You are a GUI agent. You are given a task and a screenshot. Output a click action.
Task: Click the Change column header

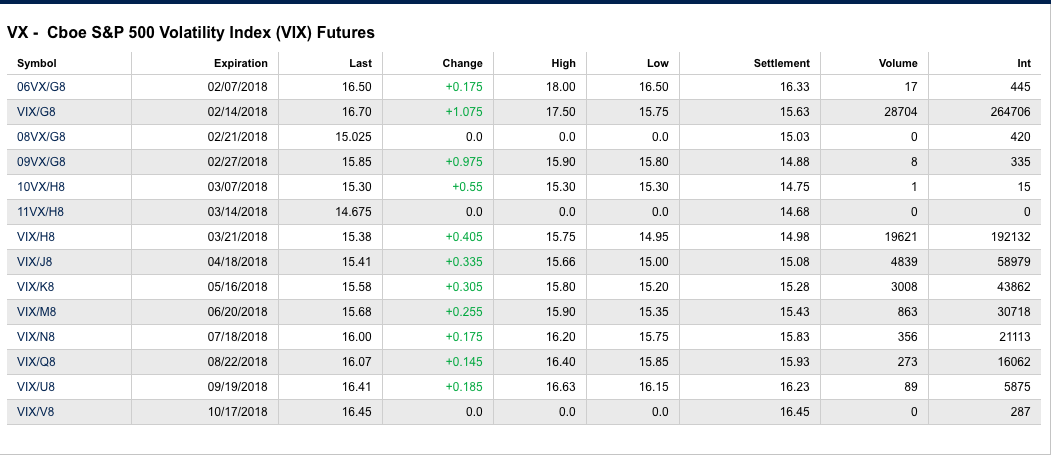tap(462, 63)
